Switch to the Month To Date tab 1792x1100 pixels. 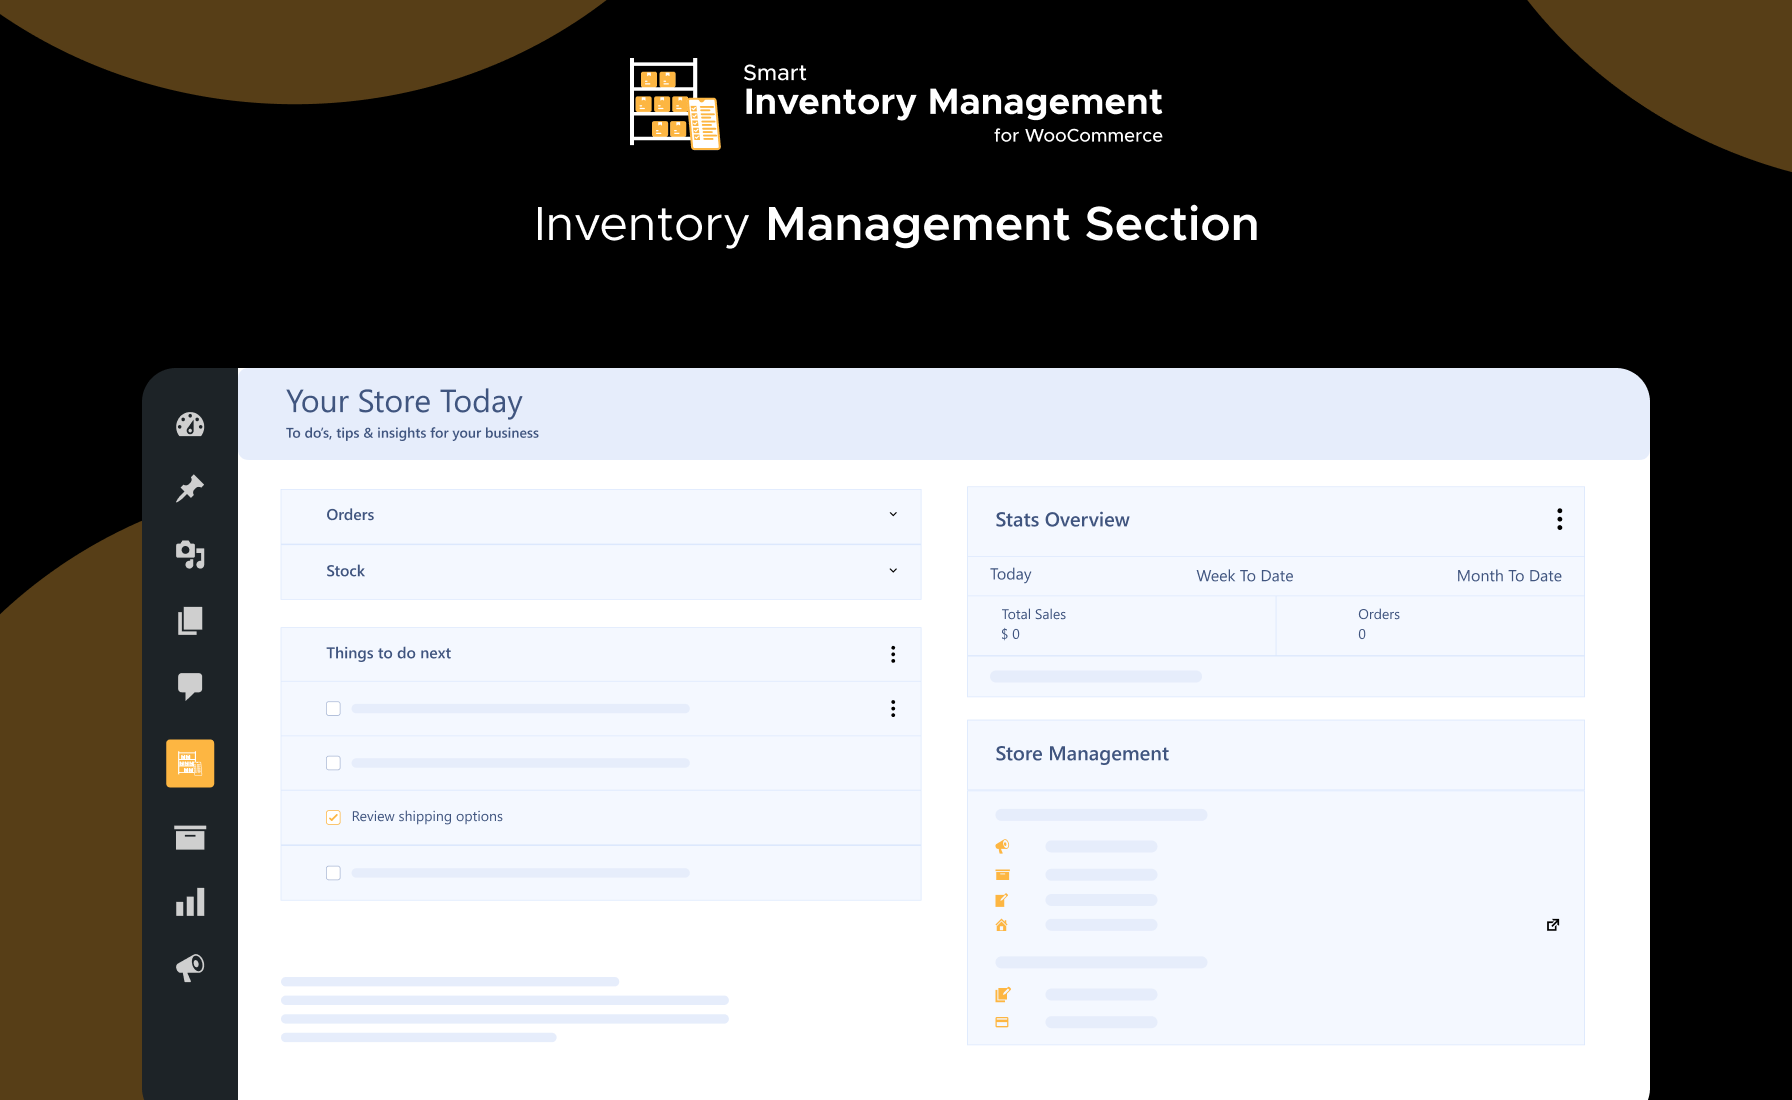click(x=1509, y=576)
